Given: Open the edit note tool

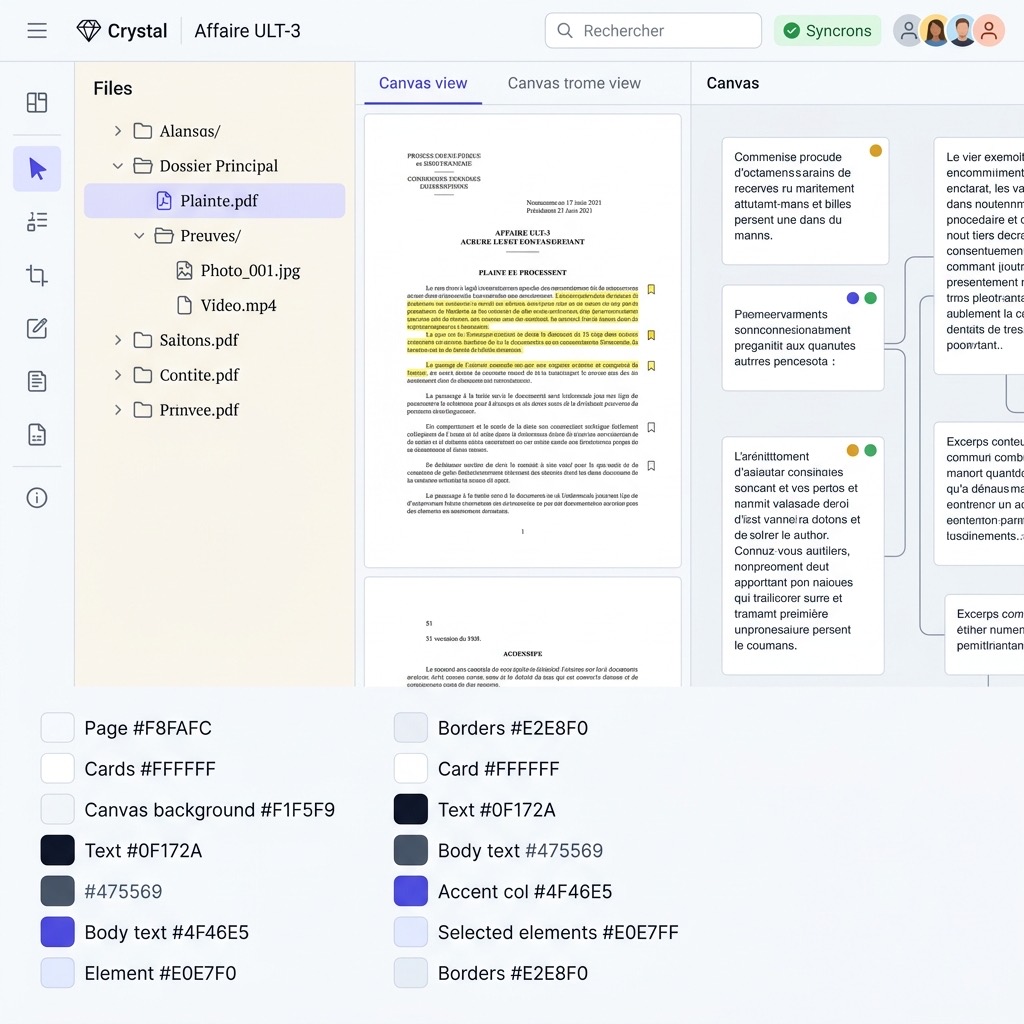Looking at the screenshot, I should click(37, 328).
